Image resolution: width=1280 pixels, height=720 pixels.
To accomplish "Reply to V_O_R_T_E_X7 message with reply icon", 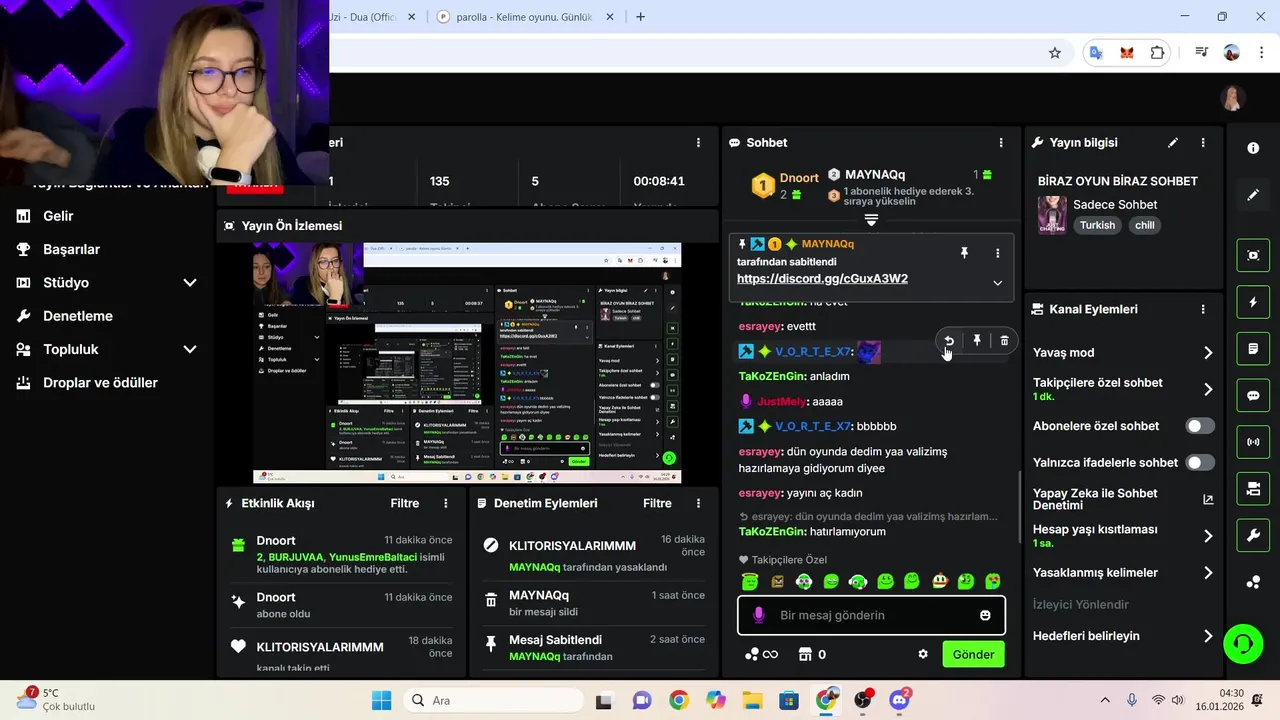I will pos(949,341).
